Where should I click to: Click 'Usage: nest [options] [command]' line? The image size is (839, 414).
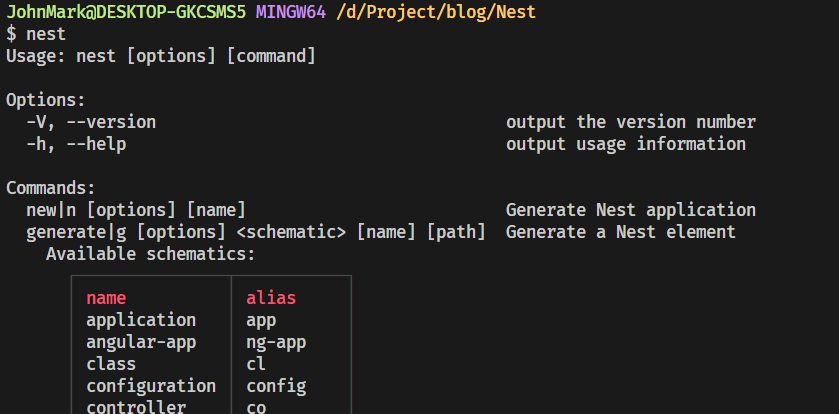(x=161, y=56)
